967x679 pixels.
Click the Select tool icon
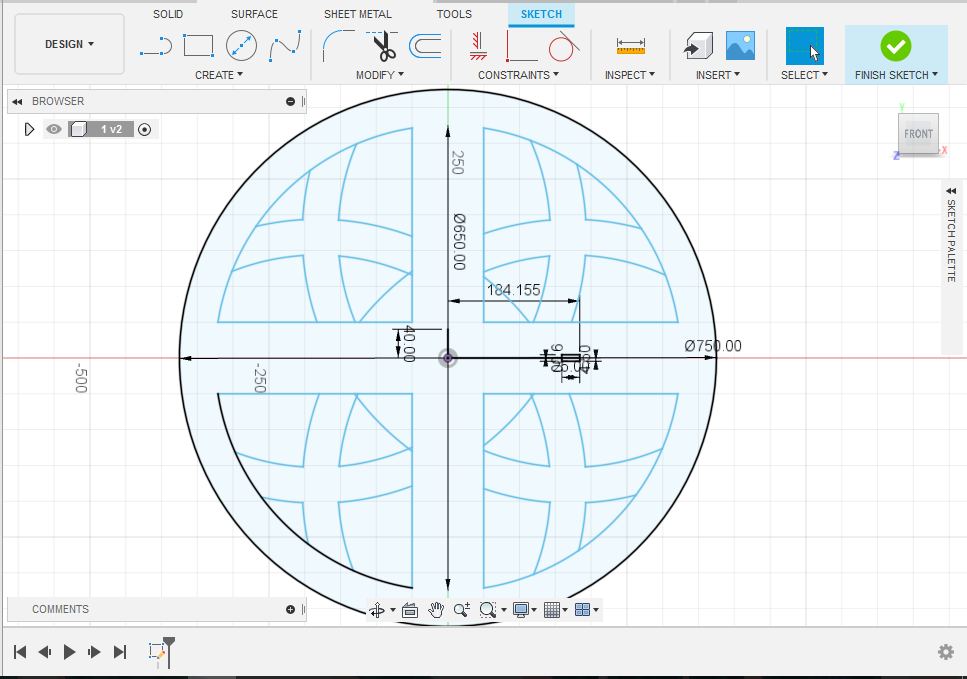click(804, 46)
